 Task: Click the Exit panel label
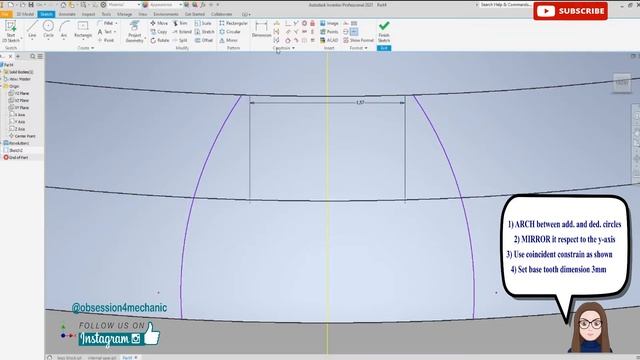384,48
